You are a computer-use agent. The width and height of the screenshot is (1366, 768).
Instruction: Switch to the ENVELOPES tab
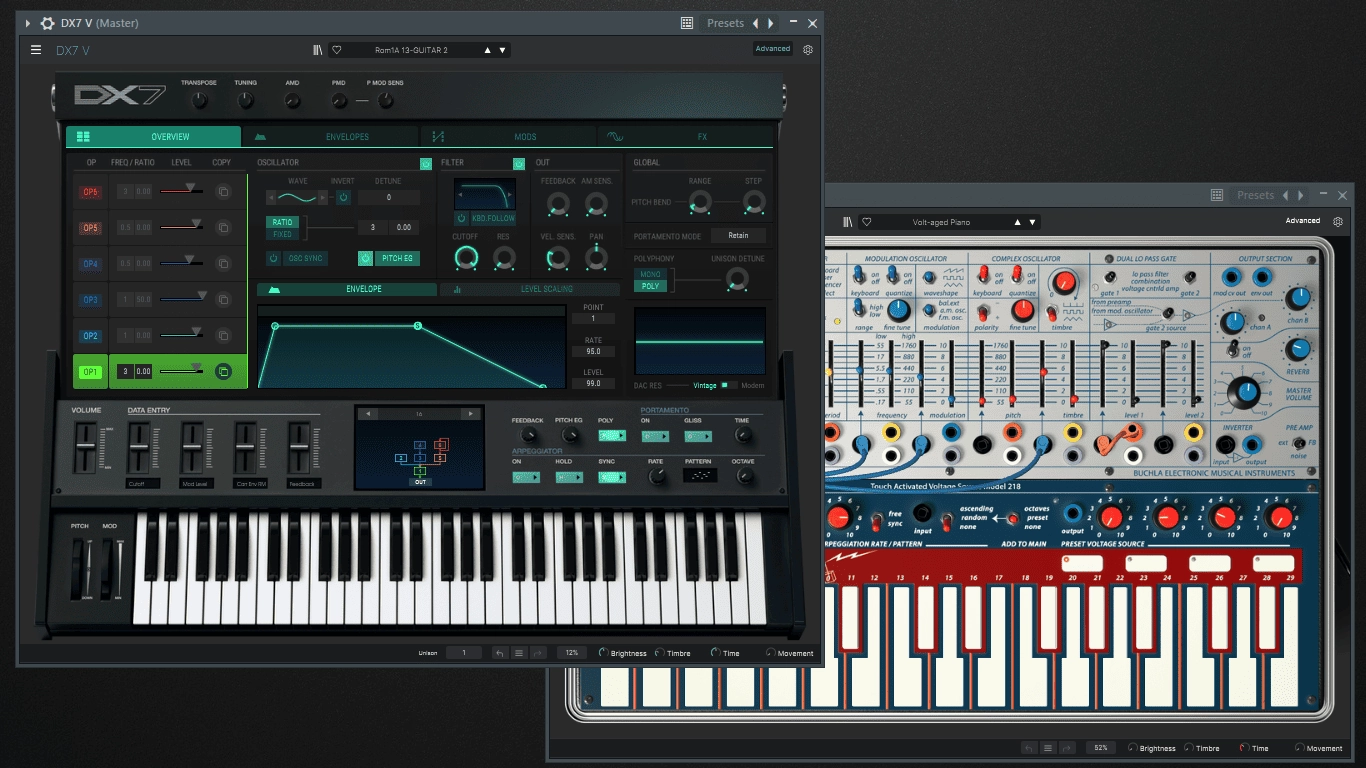coord(332,137)
